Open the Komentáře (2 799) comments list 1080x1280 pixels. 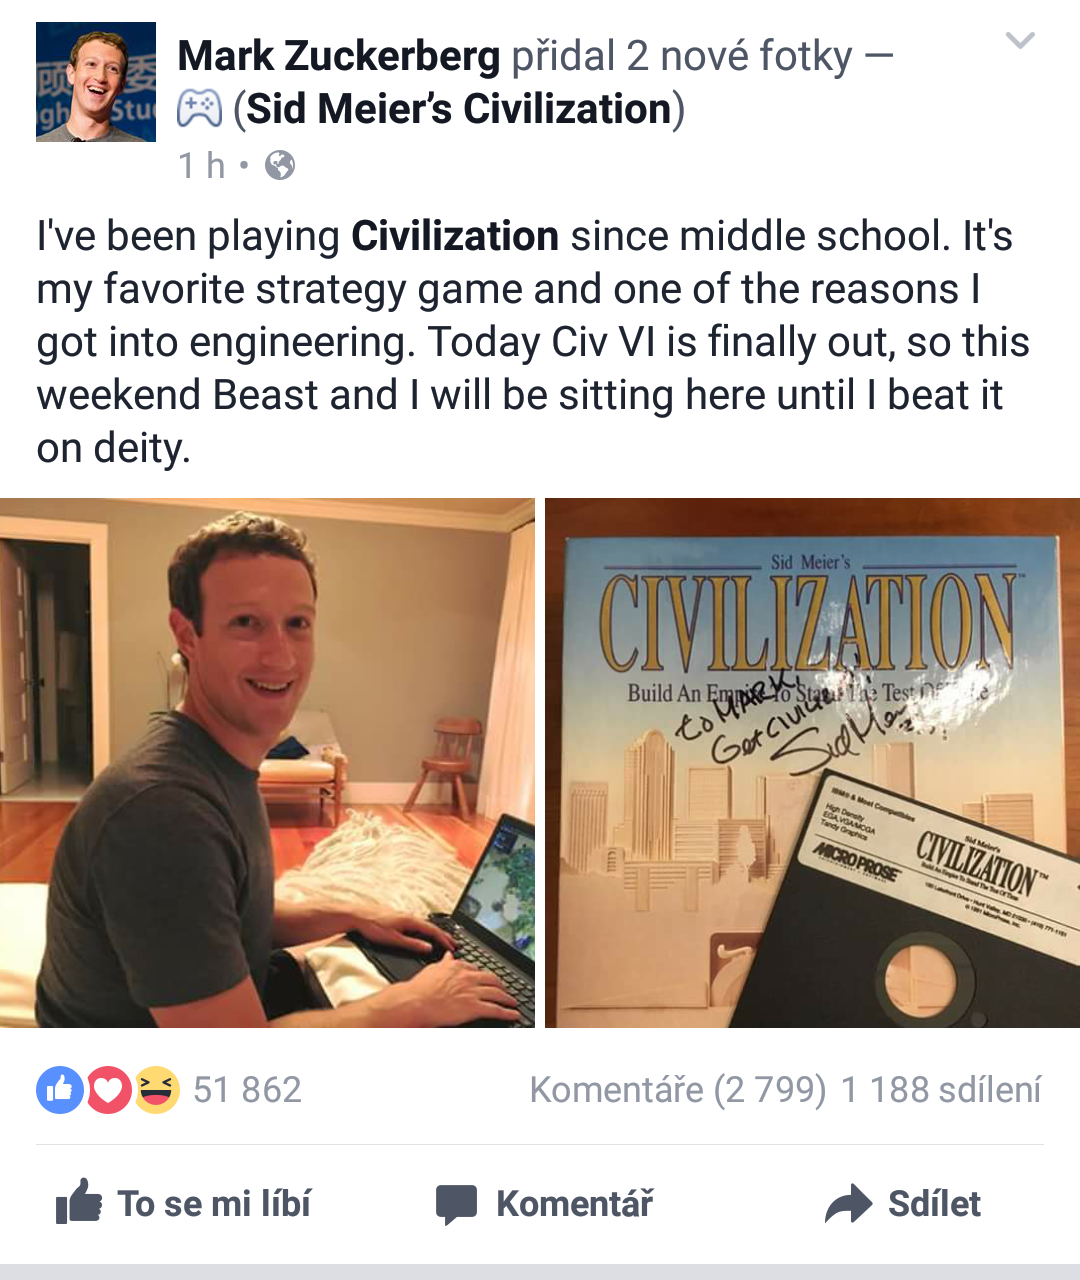(678, 1090)
